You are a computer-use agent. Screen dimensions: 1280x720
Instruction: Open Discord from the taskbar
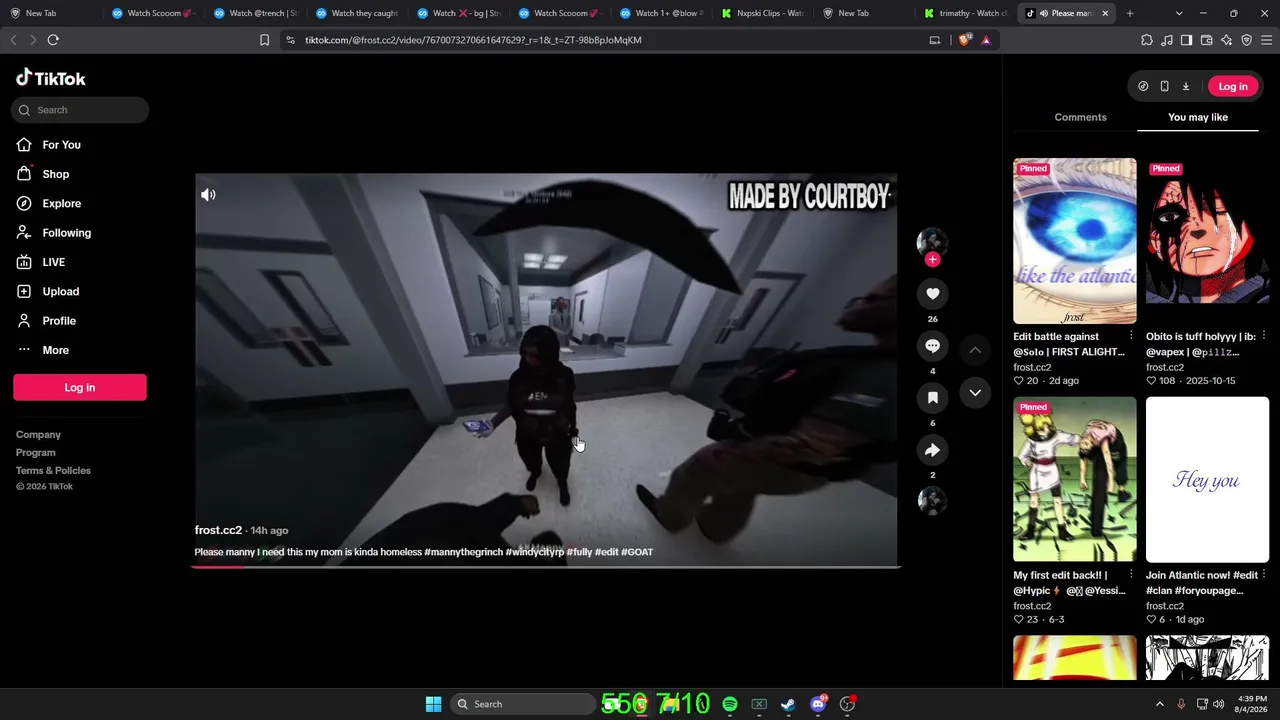(x=818, y=704)
